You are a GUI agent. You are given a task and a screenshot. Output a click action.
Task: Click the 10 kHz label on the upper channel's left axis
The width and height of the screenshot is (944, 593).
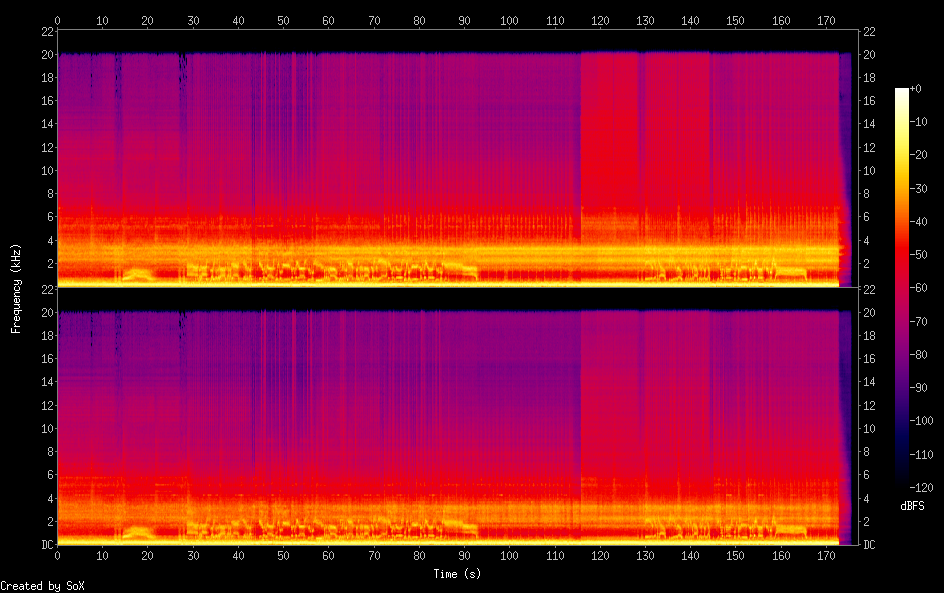point(46,170)
